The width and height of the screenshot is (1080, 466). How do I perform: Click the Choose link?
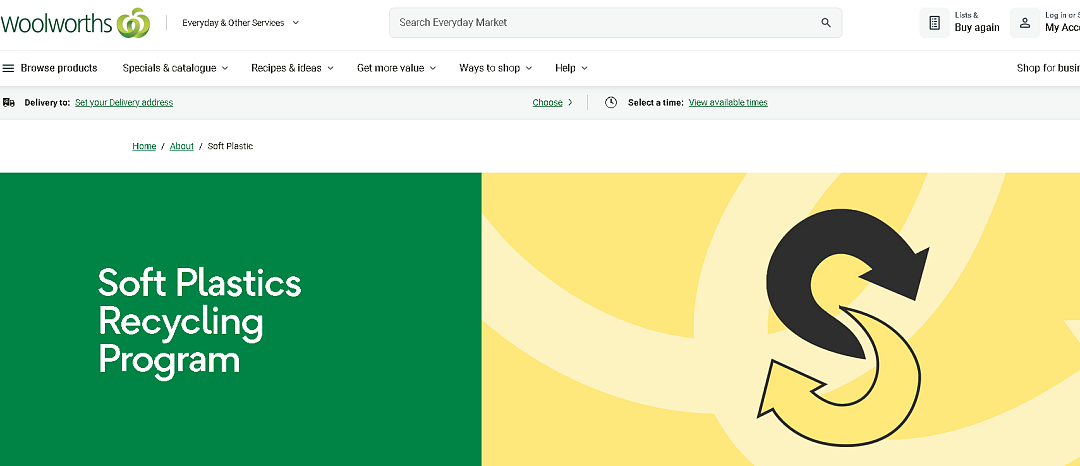[x=548, y=103]
